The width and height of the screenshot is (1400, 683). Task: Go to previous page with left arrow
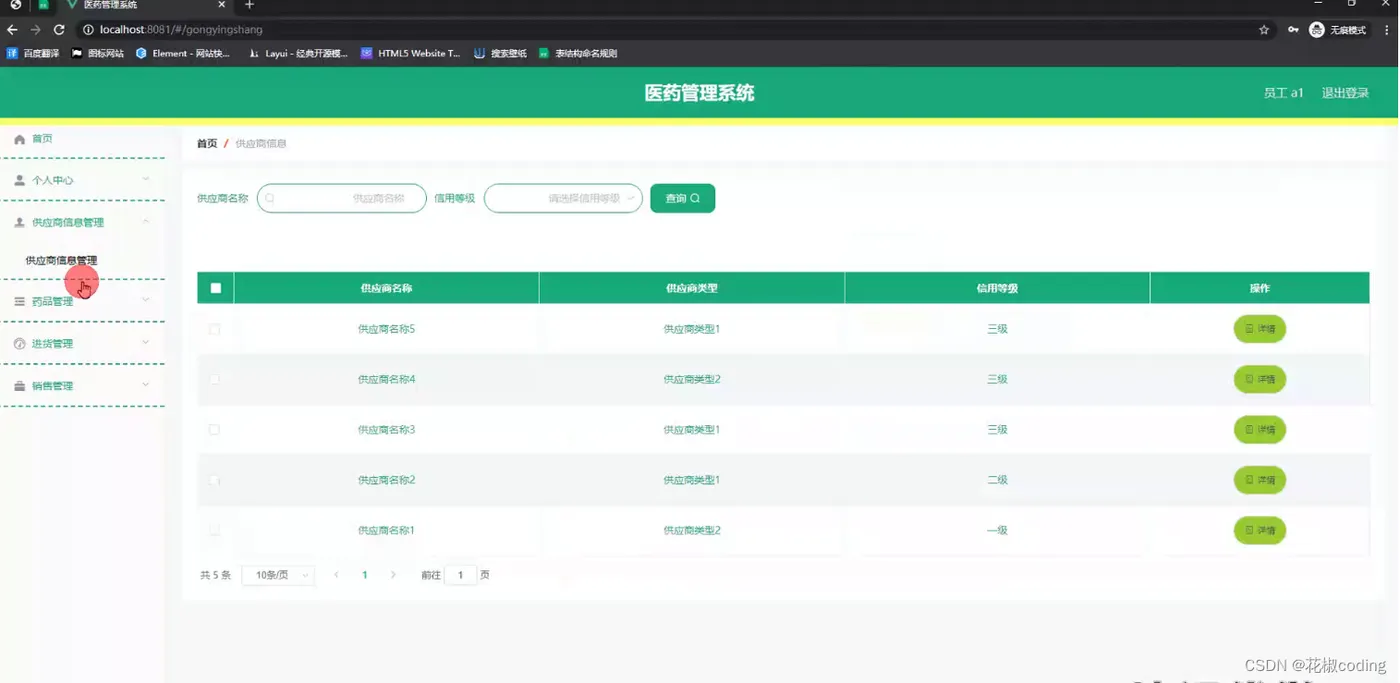[x=336, y=575]
